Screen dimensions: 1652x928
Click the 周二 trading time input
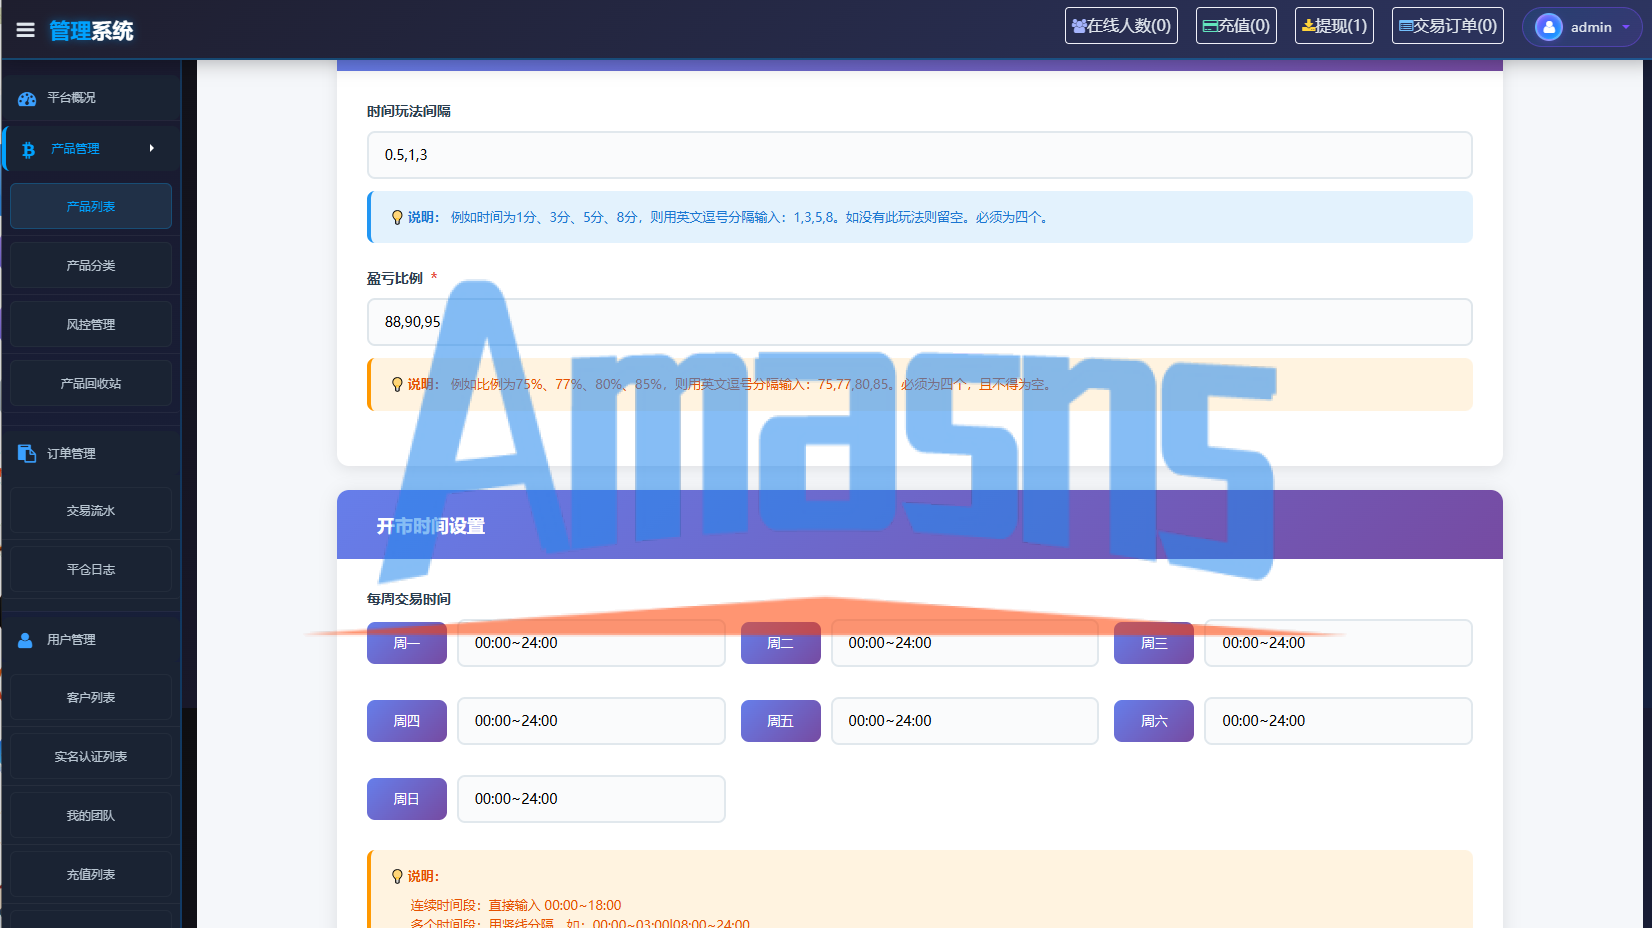pyautogui.click(x=965, y=643)
